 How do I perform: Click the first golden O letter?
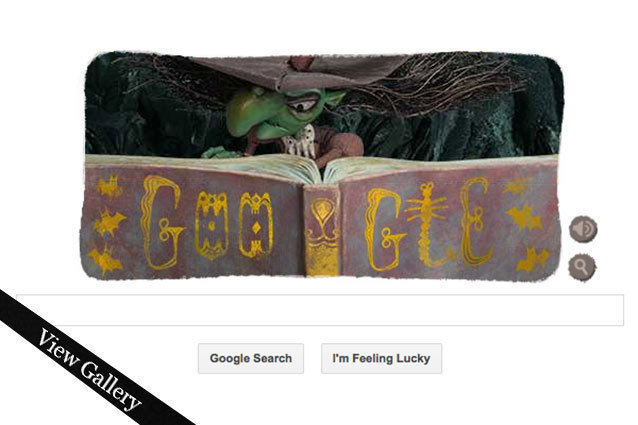coord(211,225)
